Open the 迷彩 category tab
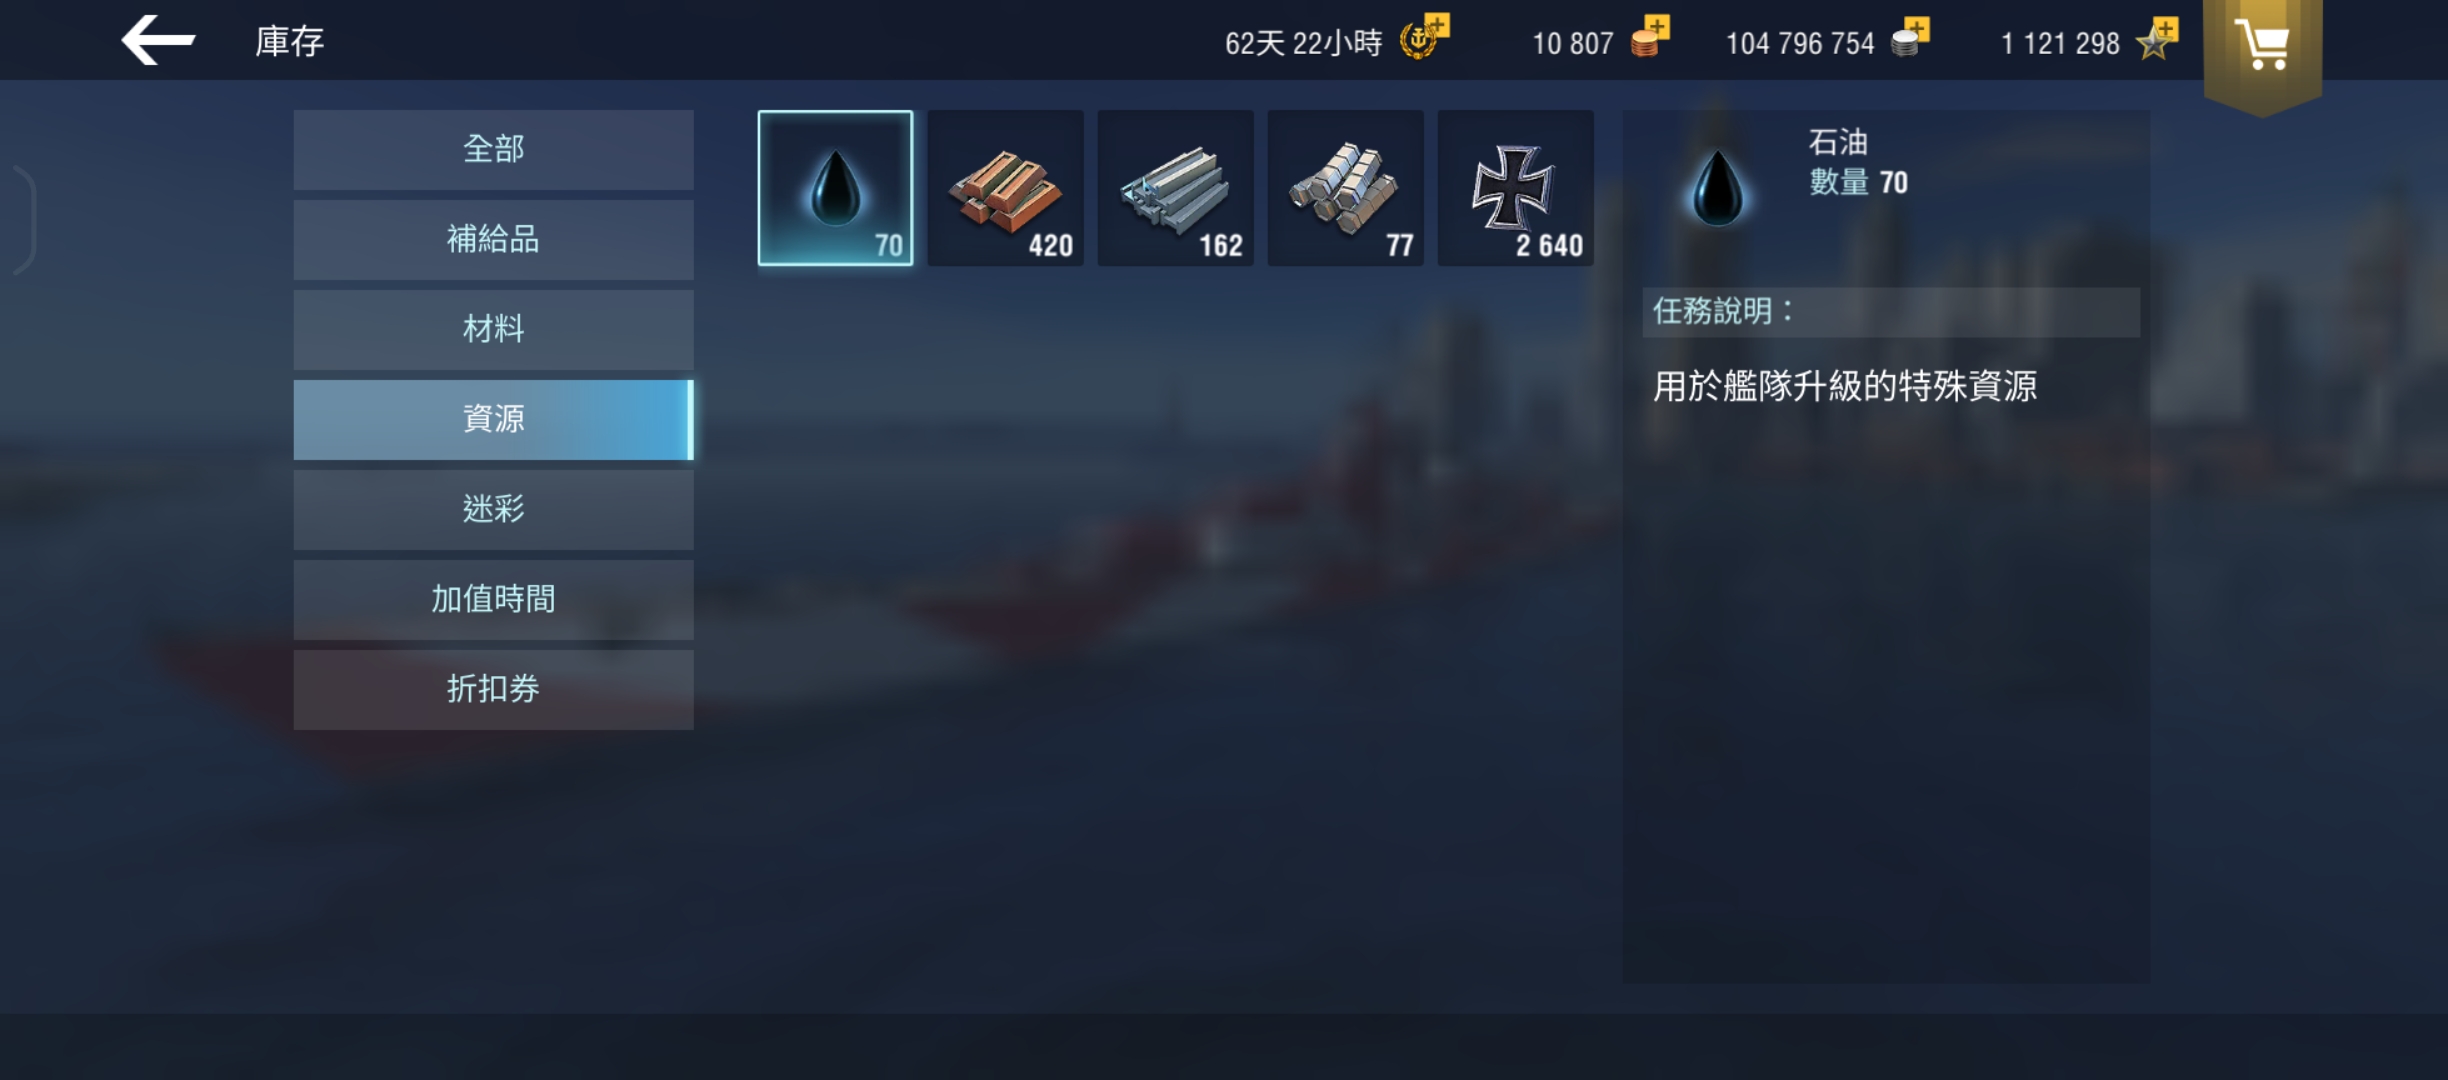This screenshot has height=1080, width=2448. coord(493,510)
